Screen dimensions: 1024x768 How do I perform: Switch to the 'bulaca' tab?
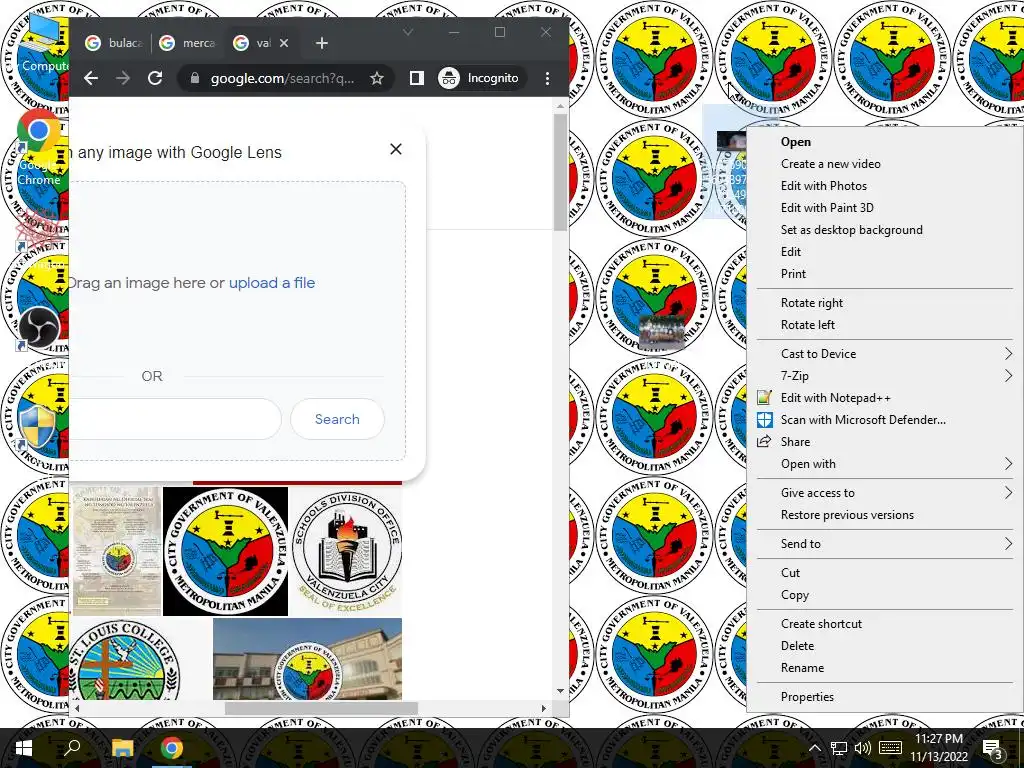114,43
